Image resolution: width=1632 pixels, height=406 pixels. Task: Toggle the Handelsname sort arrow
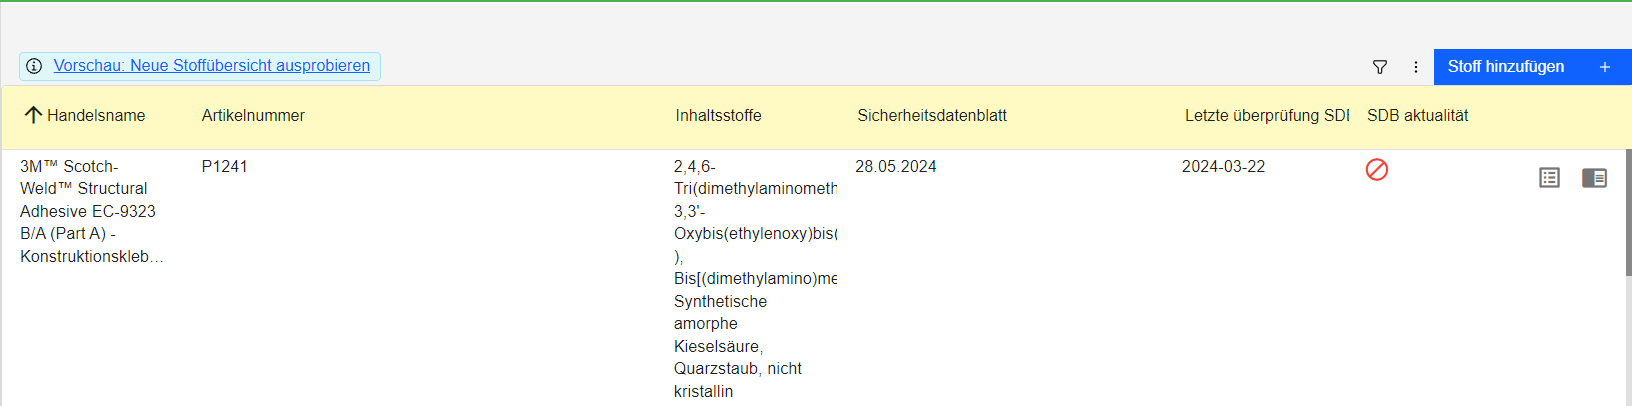click(x=33, y=115)
